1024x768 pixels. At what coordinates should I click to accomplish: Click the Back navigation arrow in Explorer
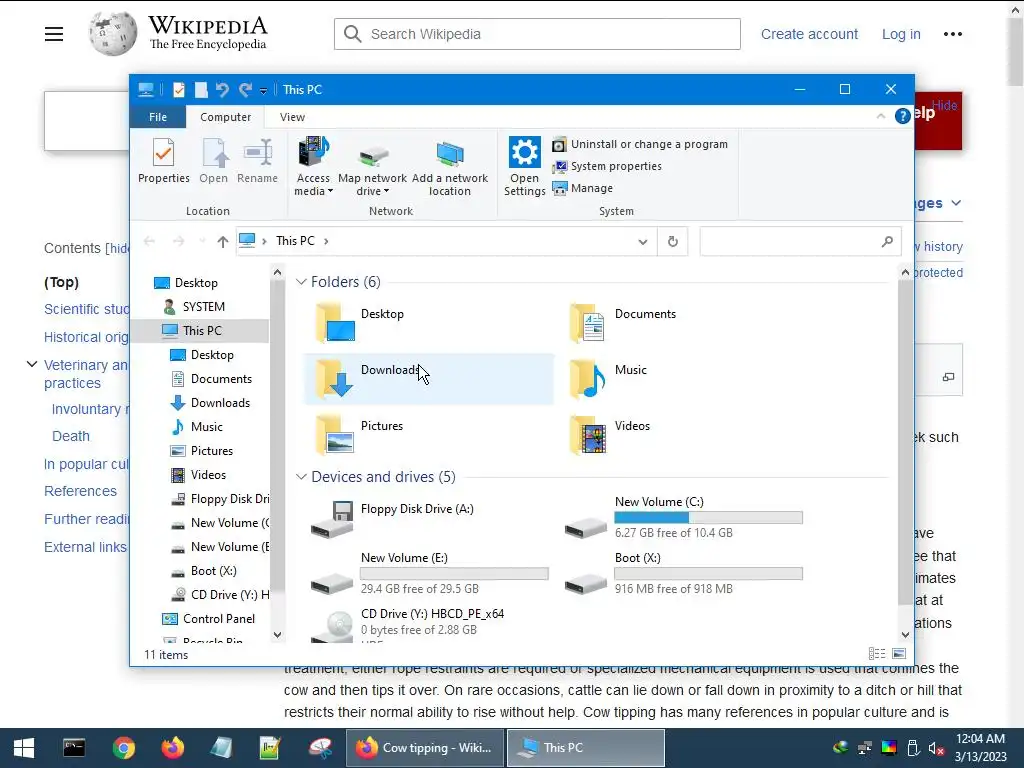tap(150, 242)
